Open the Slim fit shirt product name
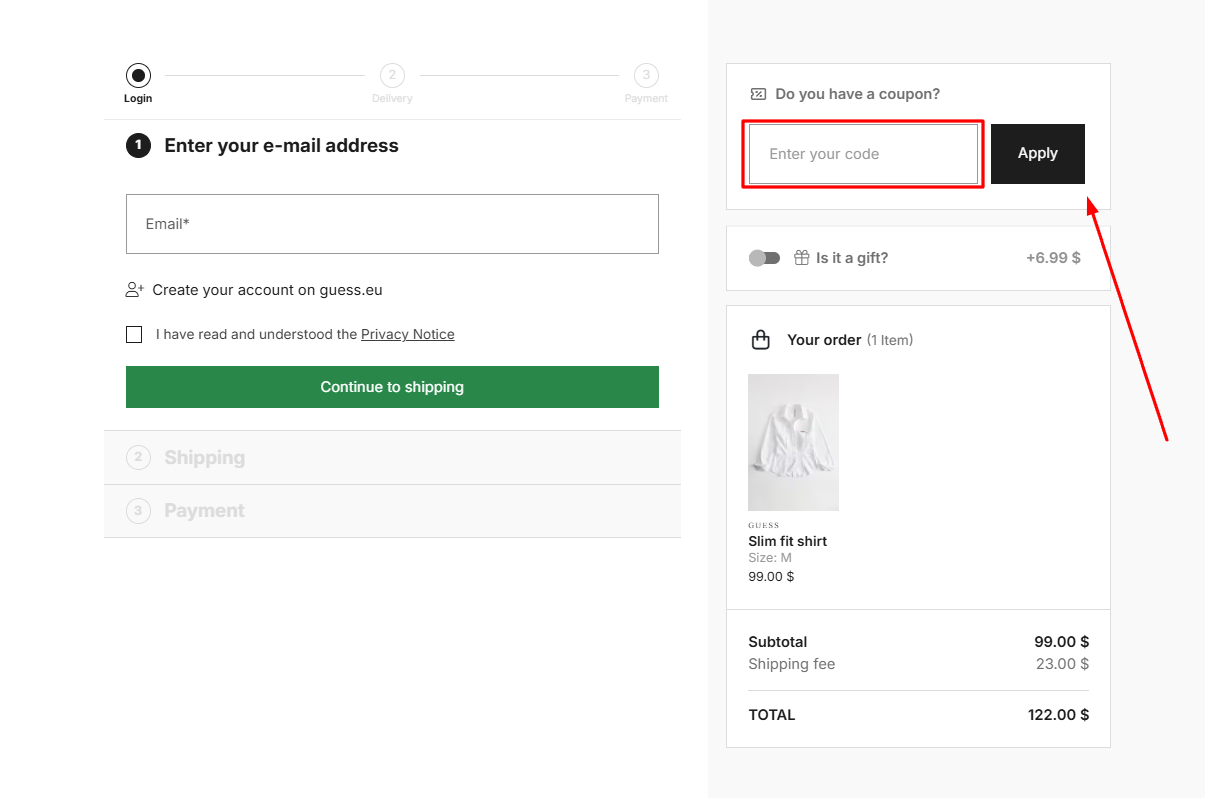This screenshot has width=1205, height=798. click(788, 541)
